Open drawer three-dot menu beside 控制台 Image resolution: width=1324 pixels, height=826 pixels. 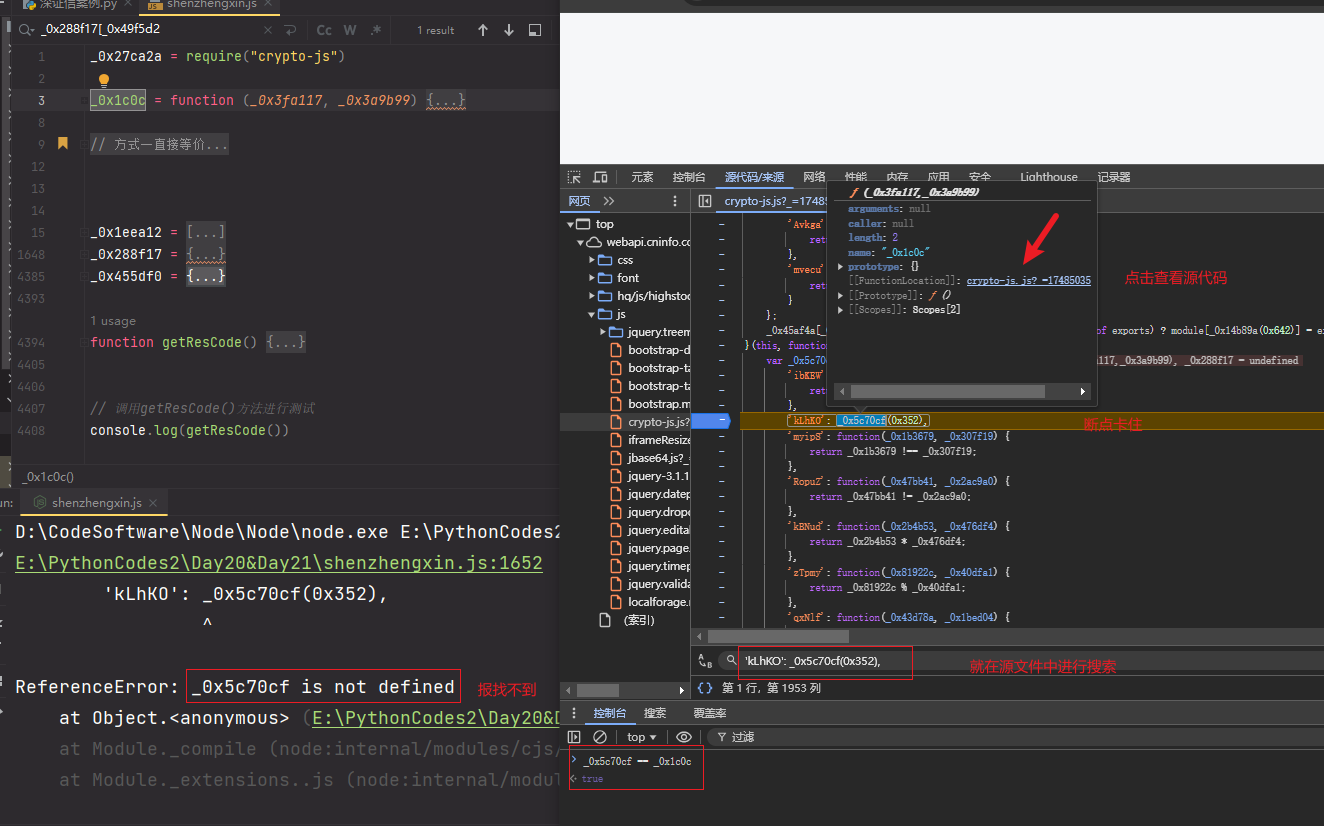pyautogui.click(x=573, y=713)
